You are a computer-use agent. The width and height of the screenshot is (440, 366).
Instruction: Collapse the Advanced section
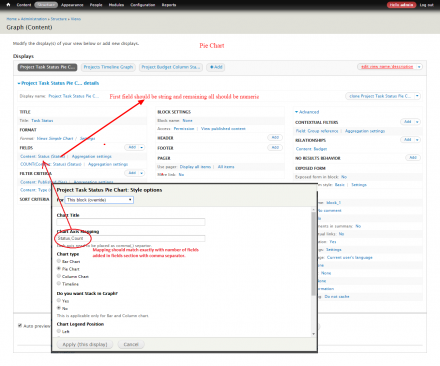pyautogui.click(x=307, y=112)
